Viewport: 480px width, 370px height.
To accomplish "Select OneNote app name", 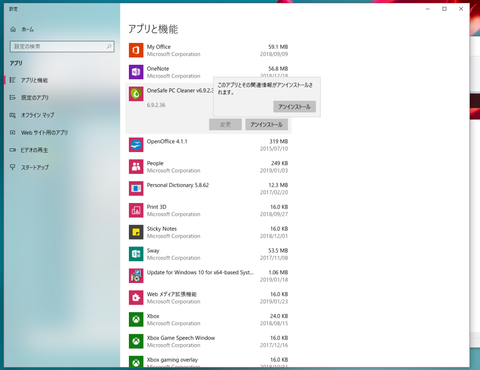I will (x=158, y=69).
